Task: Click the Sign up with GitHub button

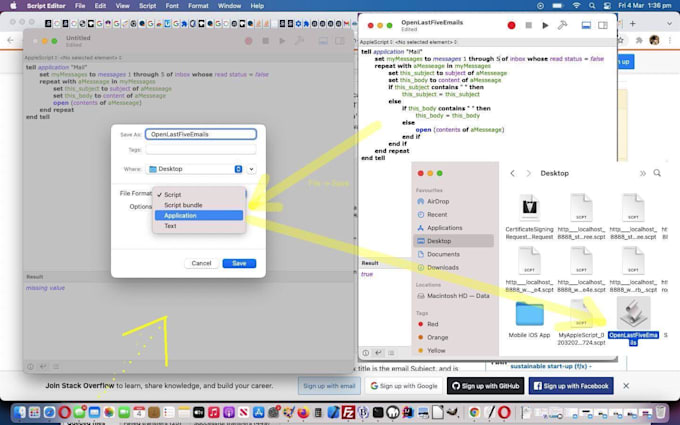Action: pos(485,386)
